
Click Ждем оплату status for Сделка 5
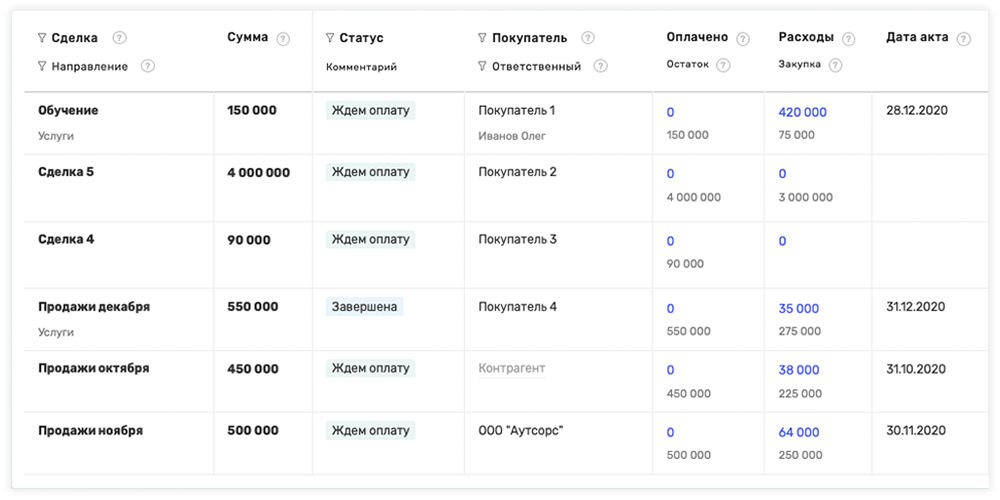[370, 172]
